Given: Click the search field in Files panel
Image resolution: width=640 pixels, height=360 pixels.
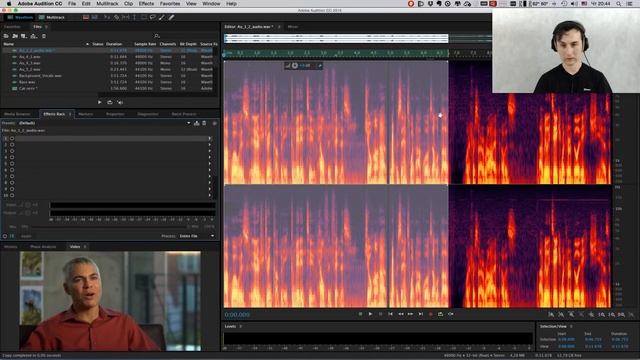Looking at the screenshot, I should click(x=184, y=36).
